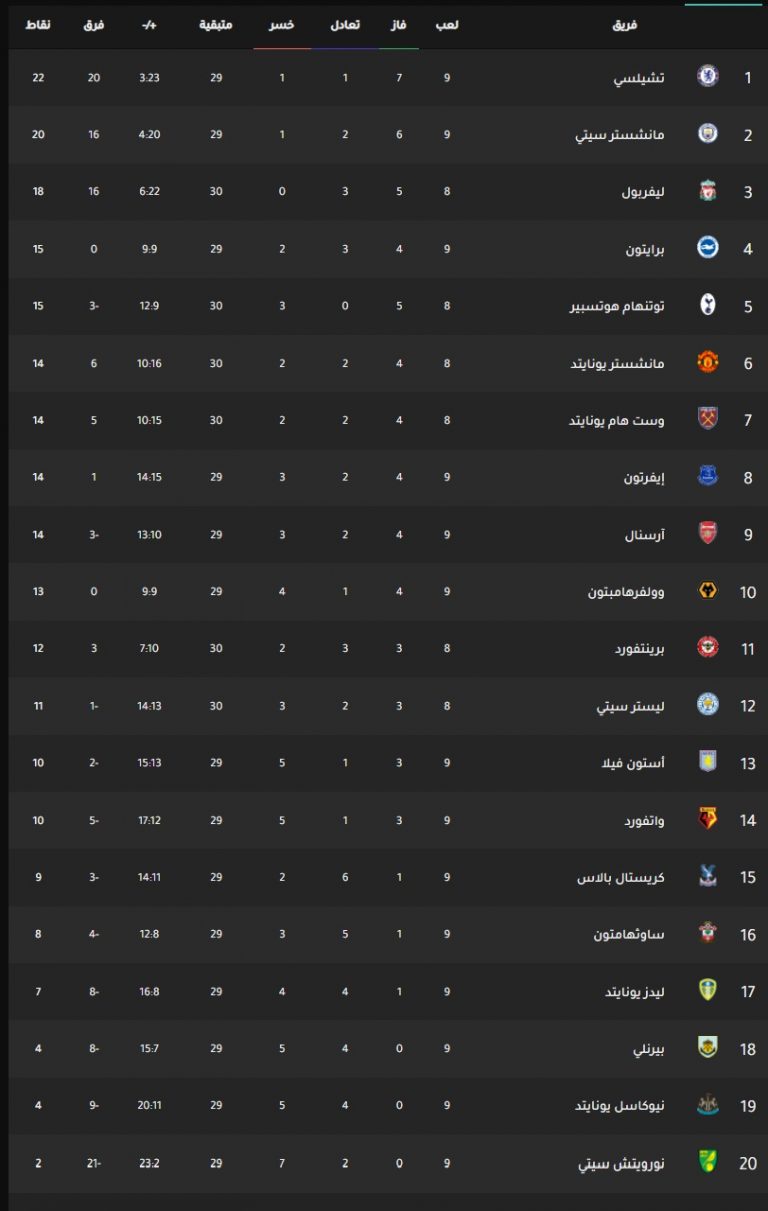Click the West Ham United crest
Image resolution: width=768 pixels, height=1211 pixels.
pyautogui.click(x=707, y=420)
